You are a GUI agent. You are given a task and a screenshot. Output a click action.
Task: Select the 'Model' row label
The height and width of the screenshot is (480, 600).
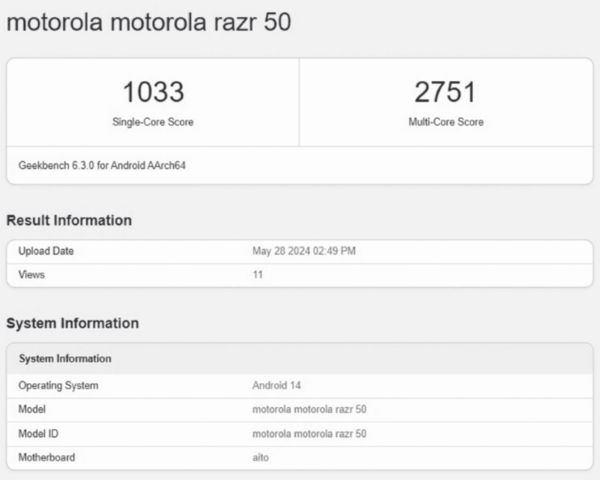(33, 409)
